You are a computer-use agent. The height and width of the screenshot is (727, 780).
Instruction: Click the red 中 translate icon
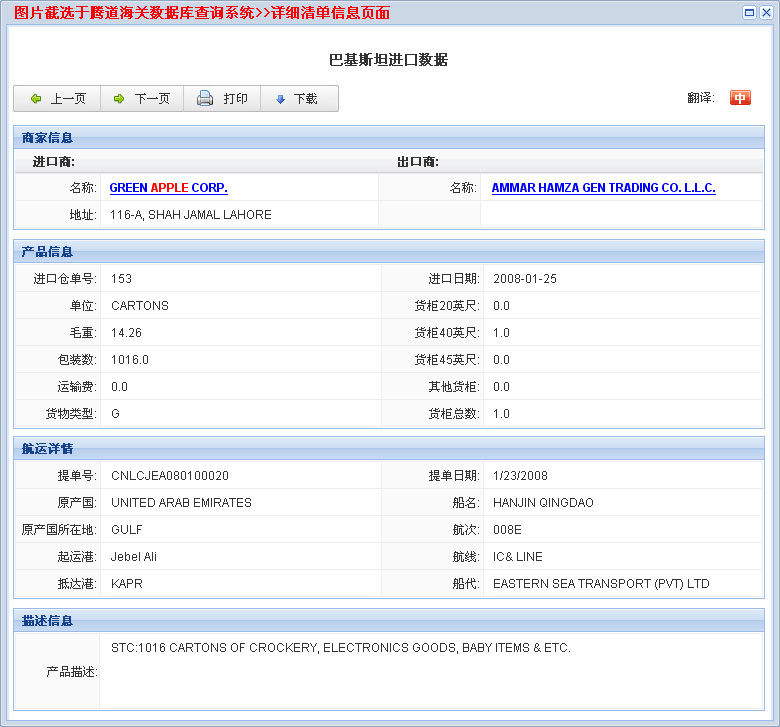740,98
